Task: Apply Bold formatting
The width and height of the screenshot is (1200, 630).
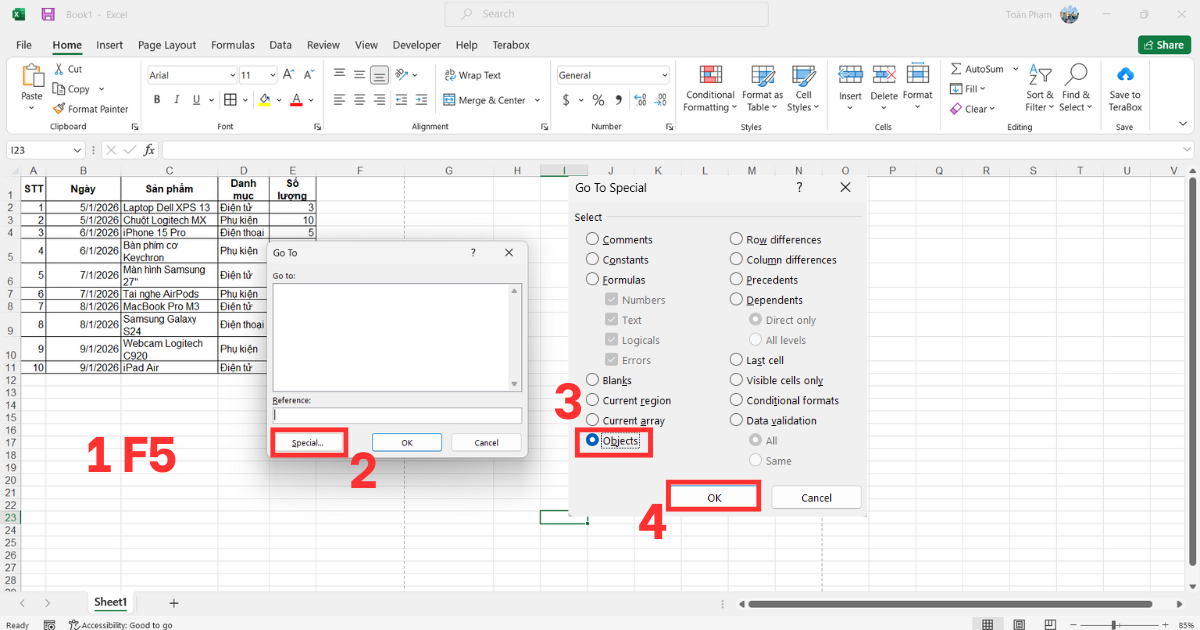Action: 157,100
